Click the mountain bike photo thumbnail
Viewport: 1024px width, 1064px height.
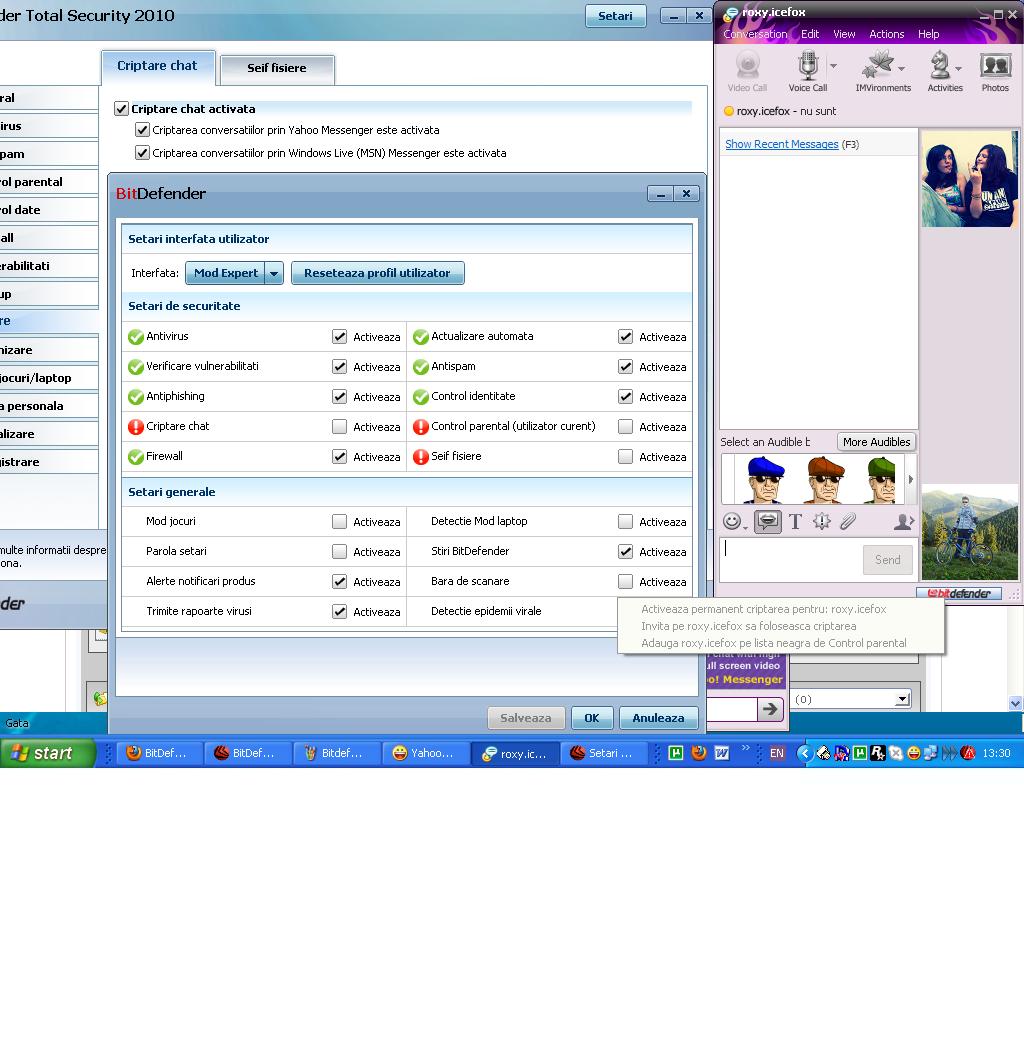point(970,532)
